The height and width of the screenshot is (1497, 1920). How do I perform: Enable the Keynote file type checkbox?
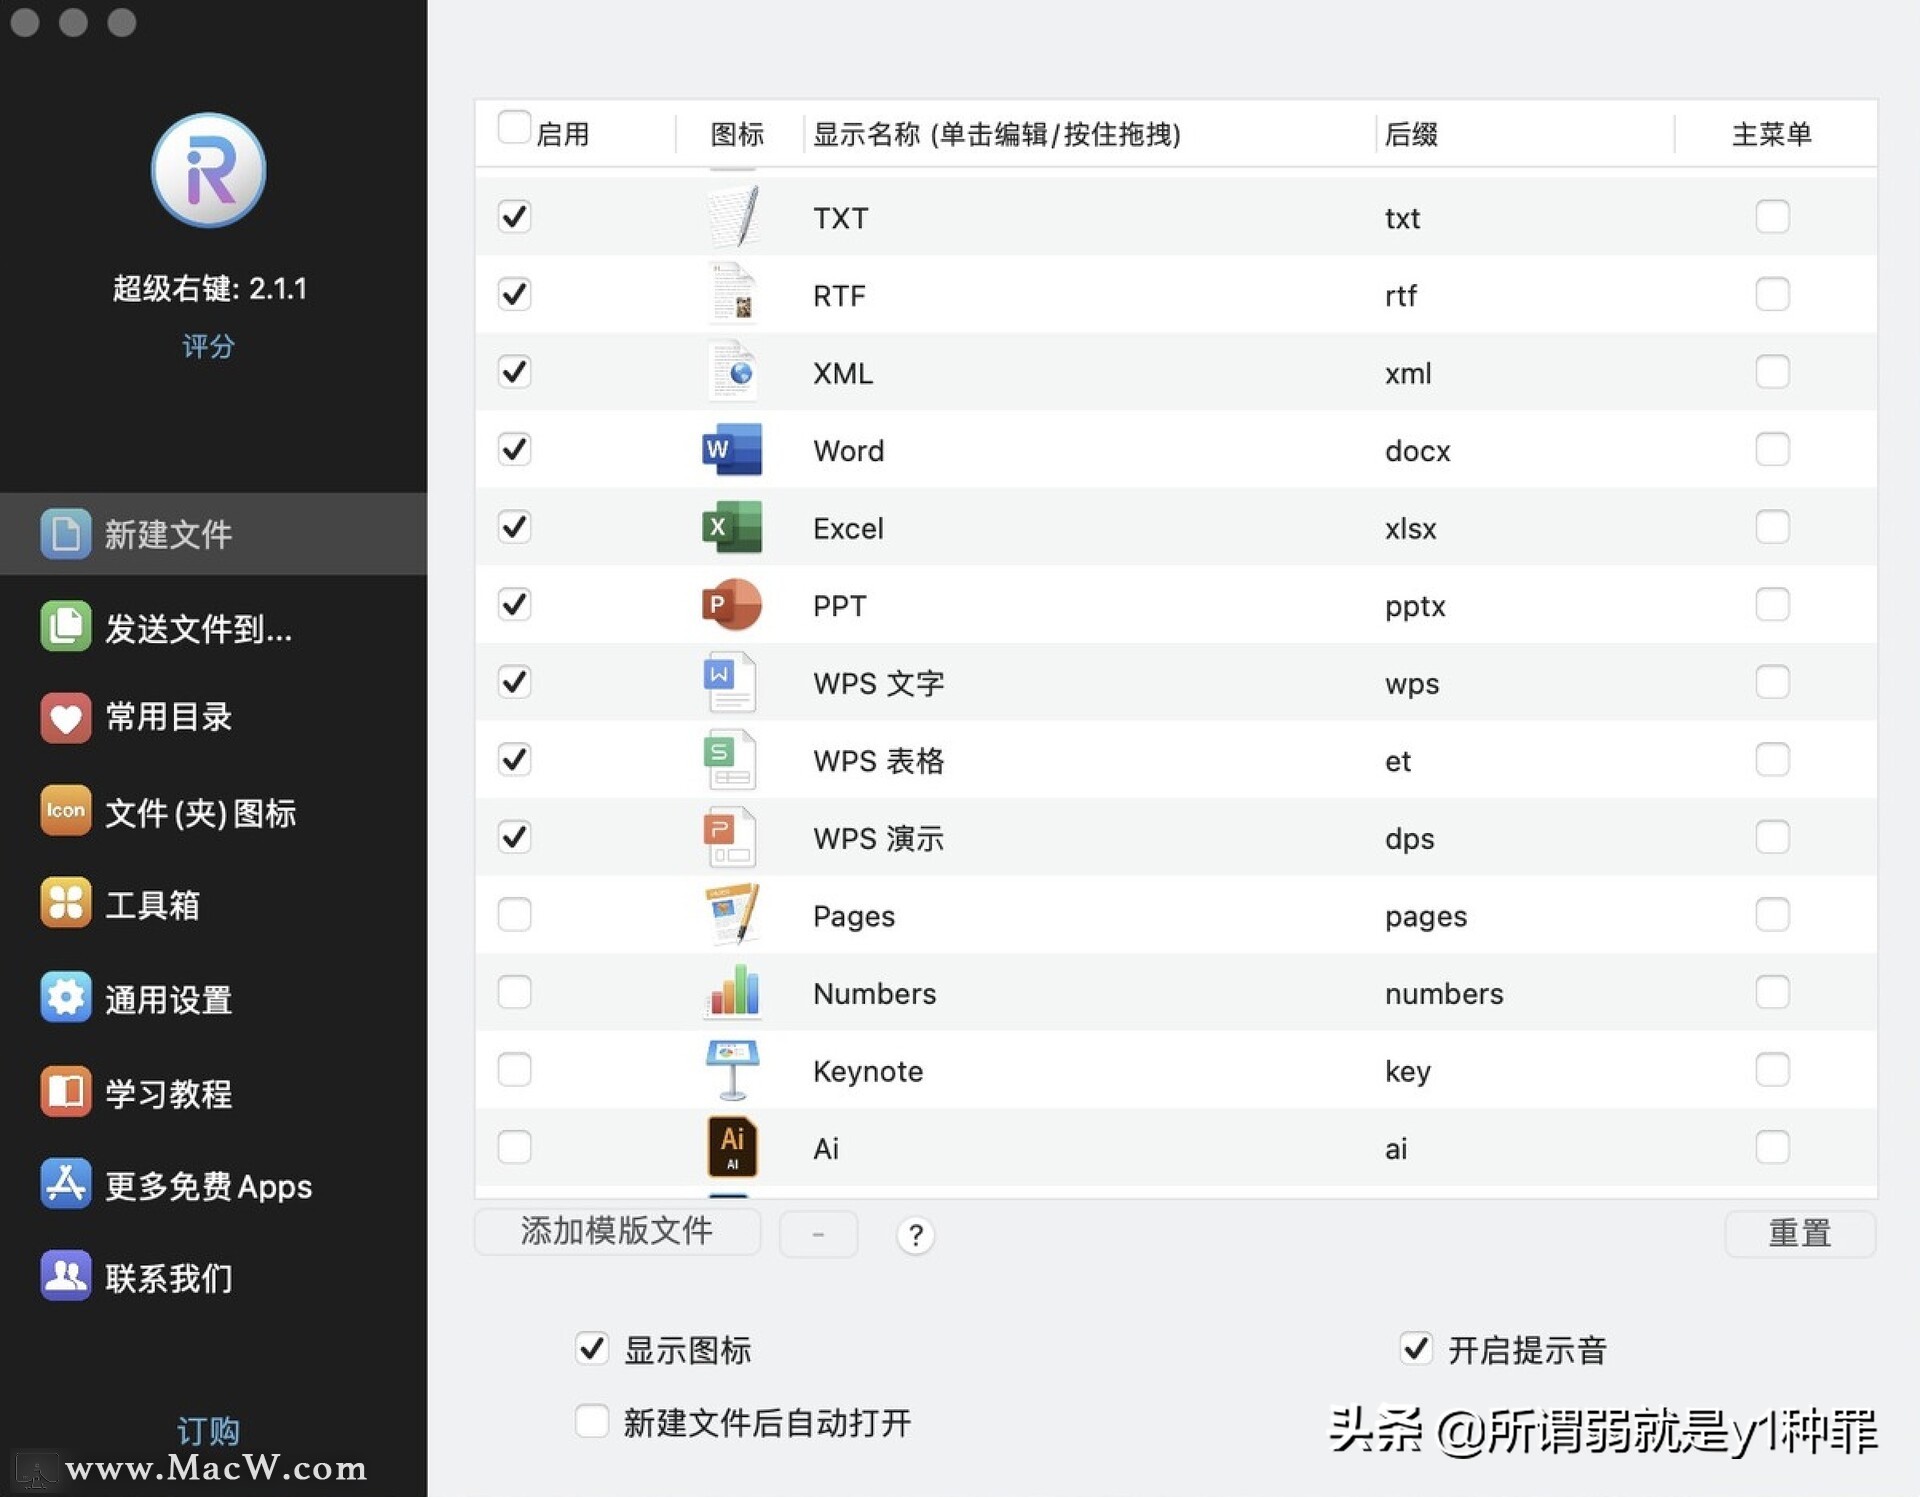(x=514, y=1069)
